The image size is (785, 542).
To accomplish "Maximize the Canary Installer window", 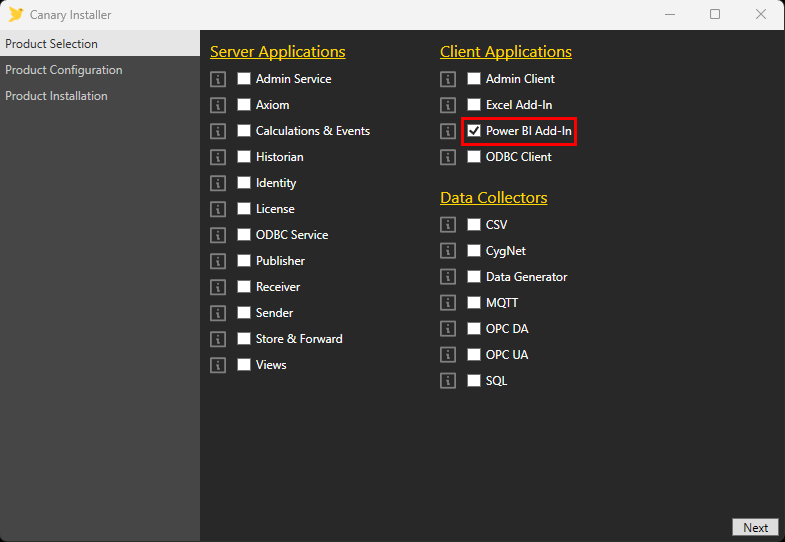I will coord(715,14).
